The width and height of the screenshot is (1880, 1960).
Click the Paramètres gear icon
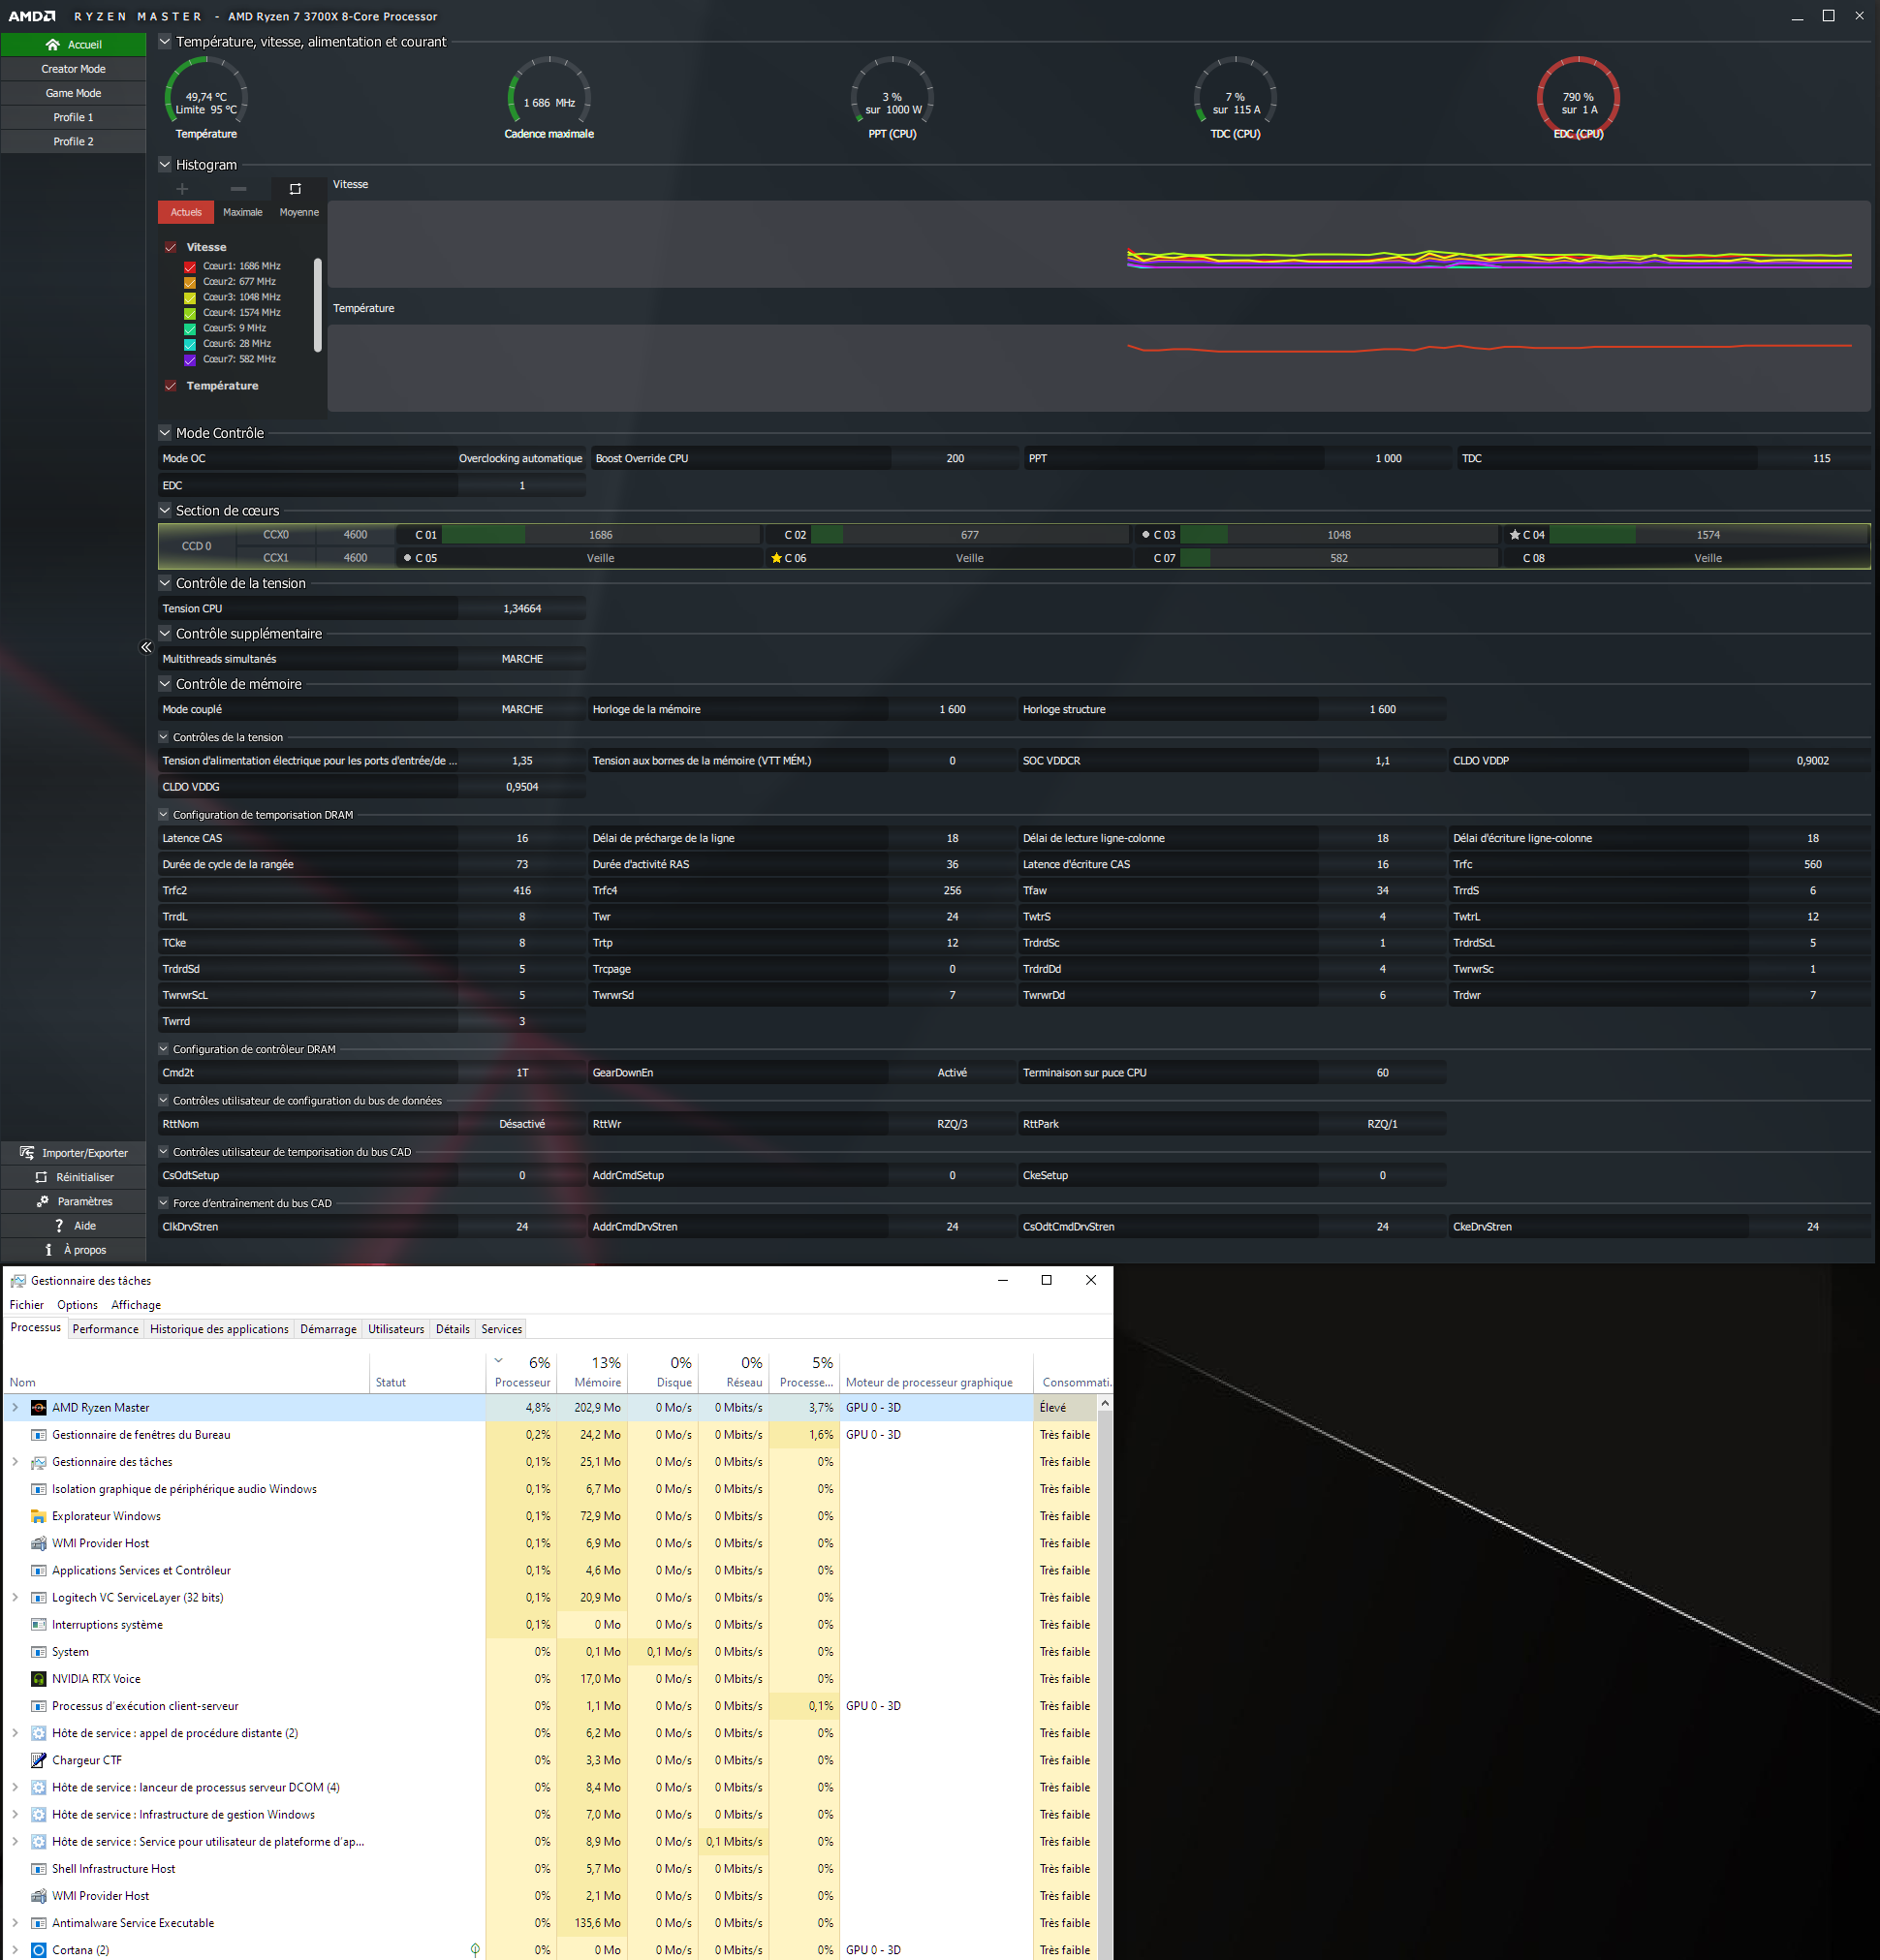click(x=42, y=1201)
